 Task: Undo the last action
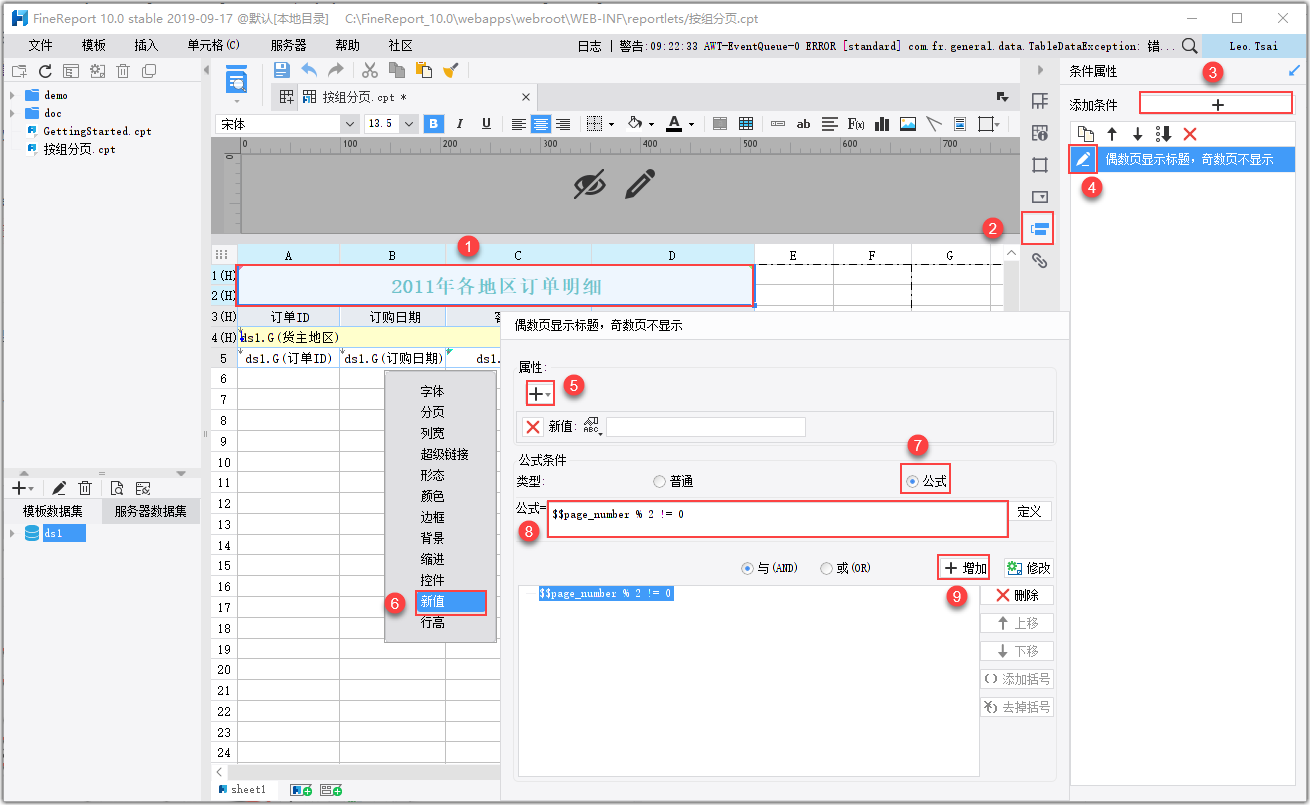pyautogui.click(x=309, y=70)
